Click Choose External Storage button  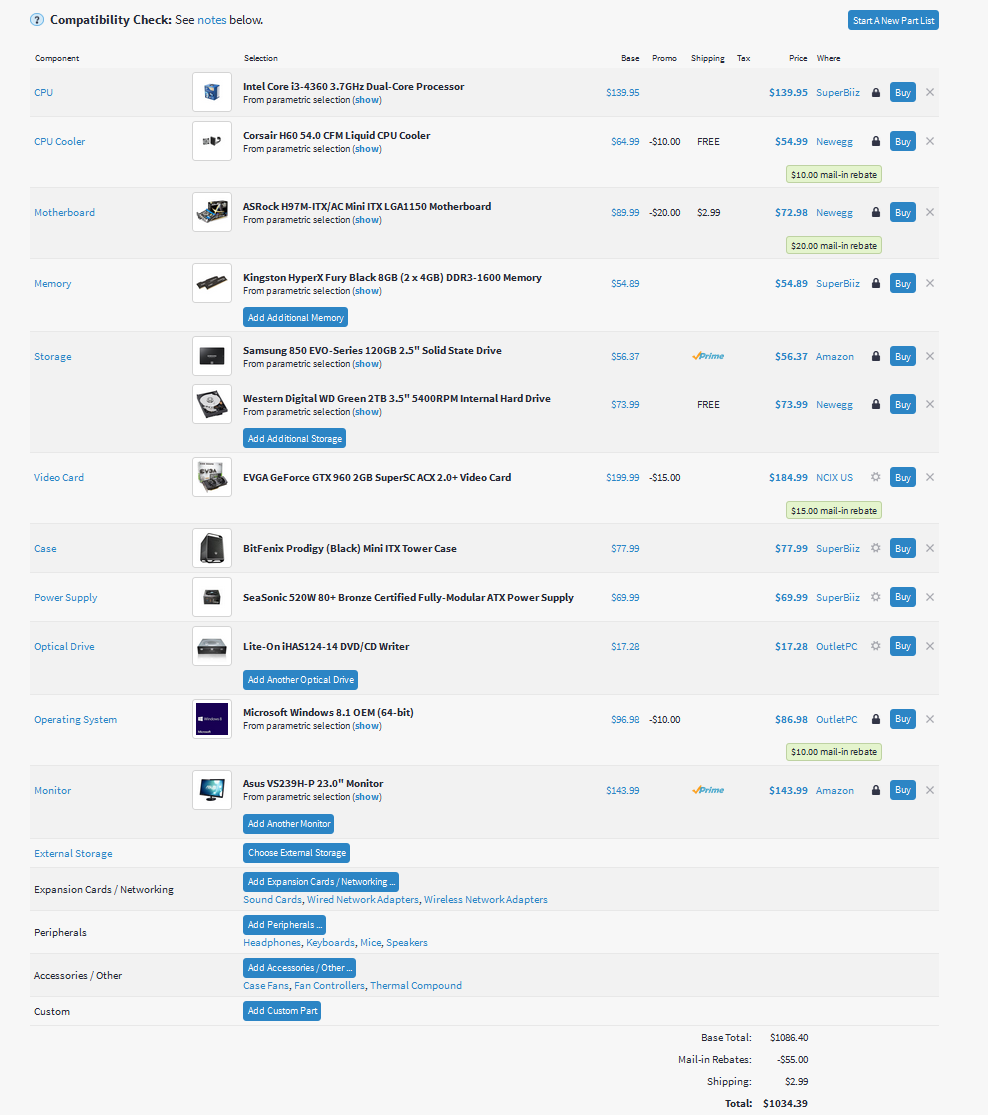(x=297, y=853)
